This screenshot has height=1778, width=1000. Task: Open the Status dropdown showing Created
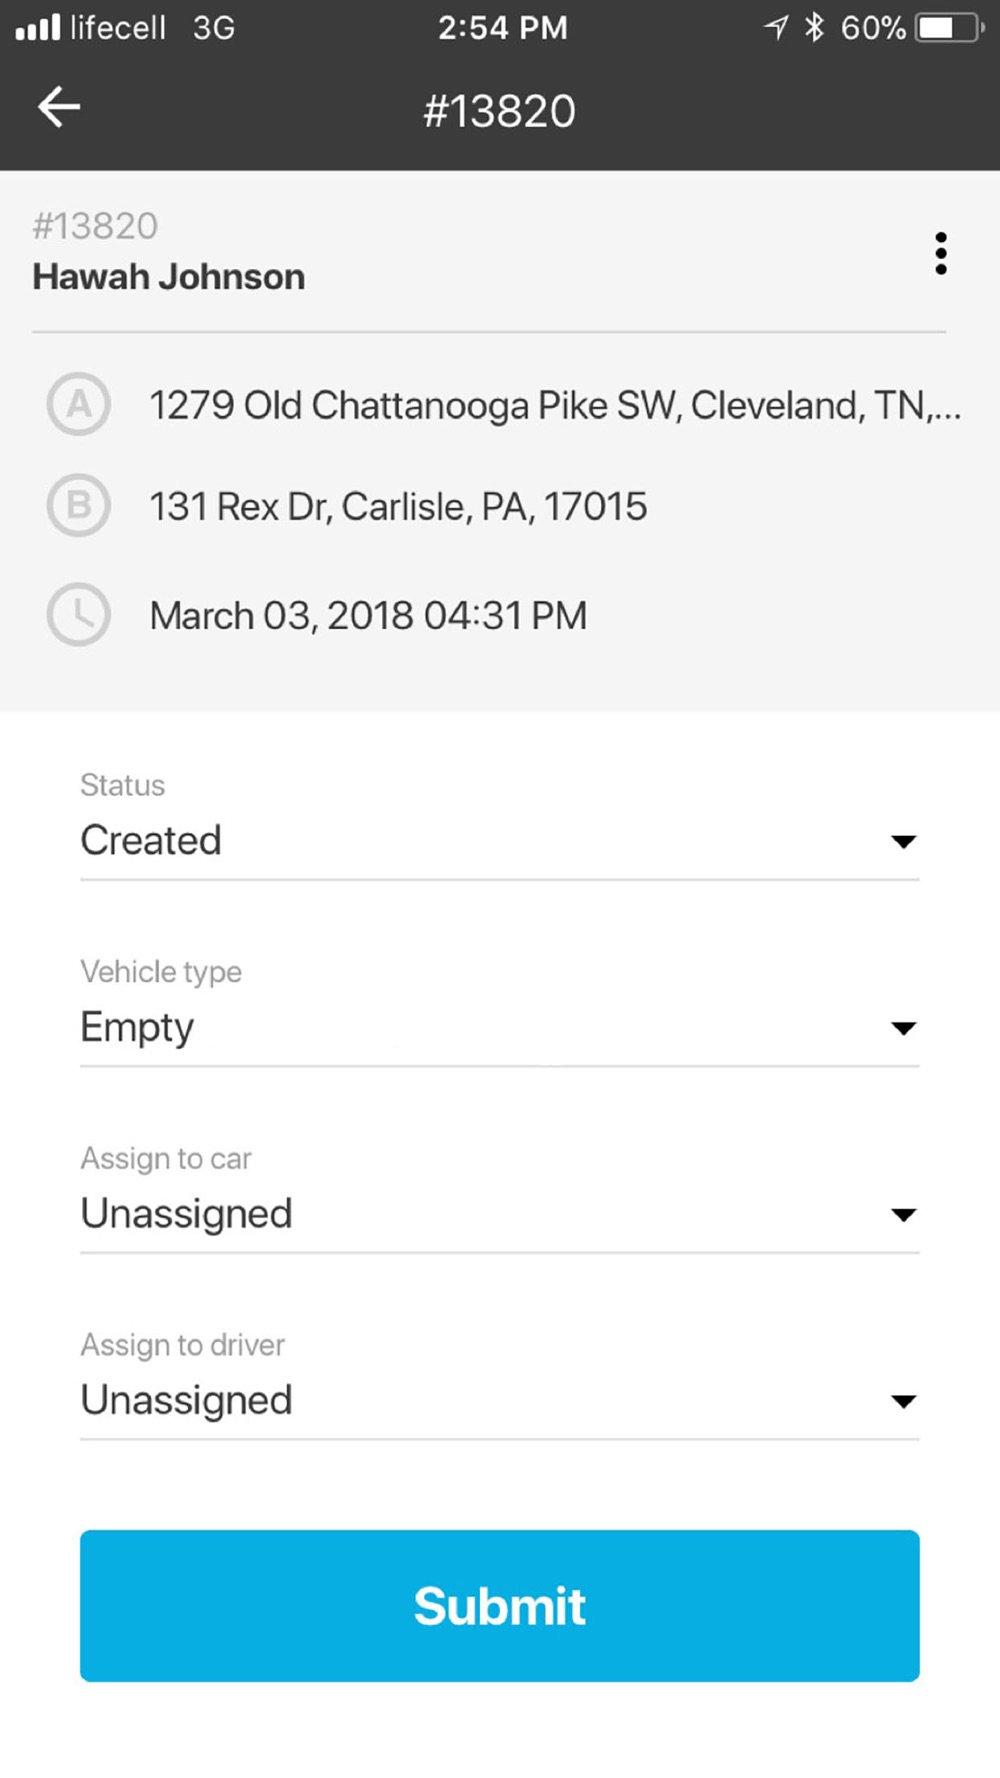(500, 841)
